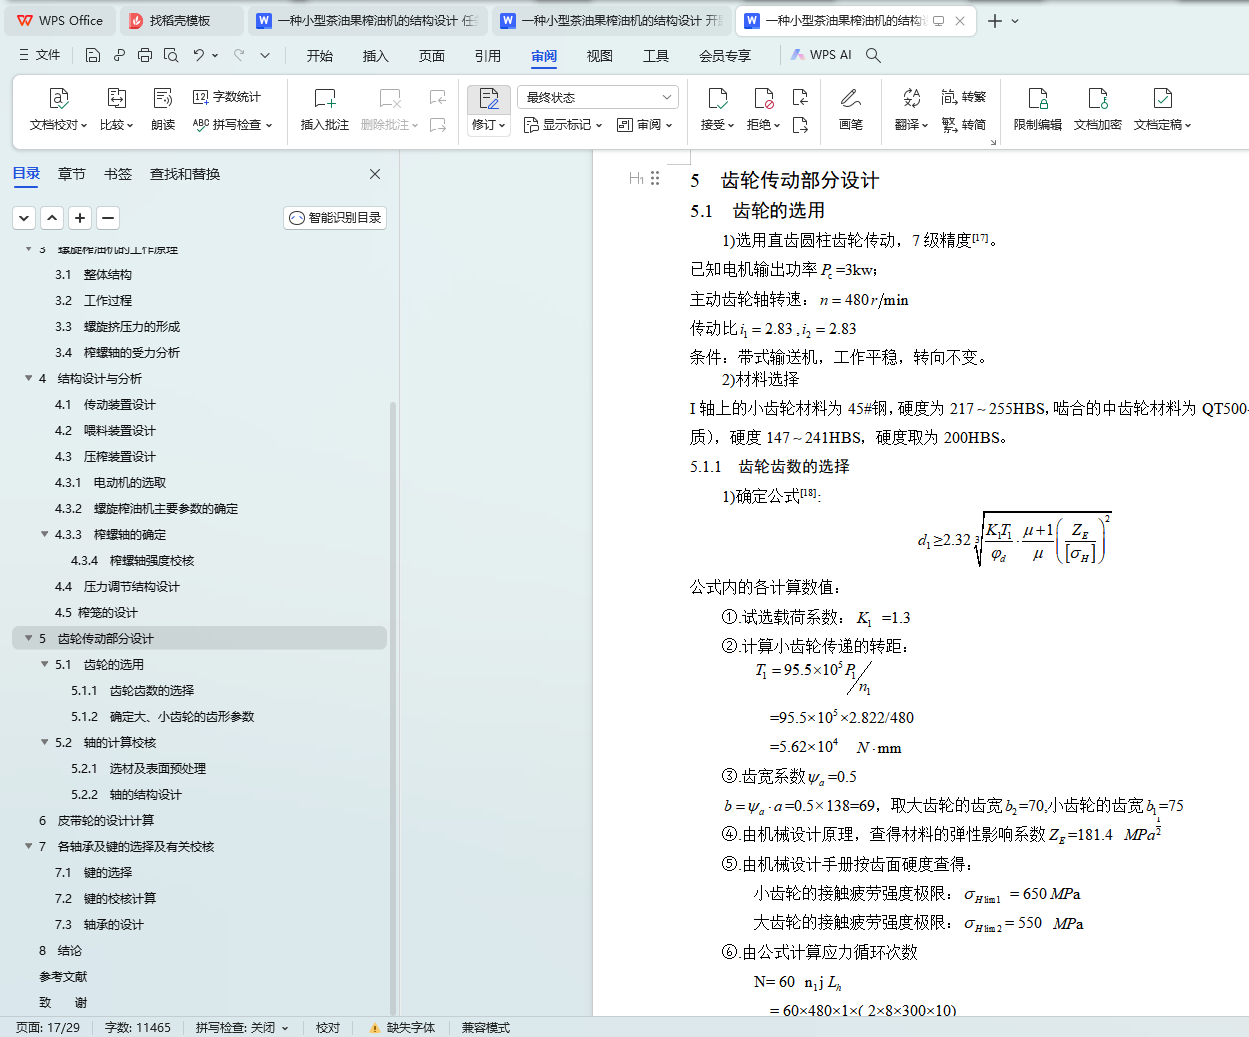Click the collapse-up chevron in outline toolbar
The height and width of the screenshot is (1037, 1249).
point(53,217)
